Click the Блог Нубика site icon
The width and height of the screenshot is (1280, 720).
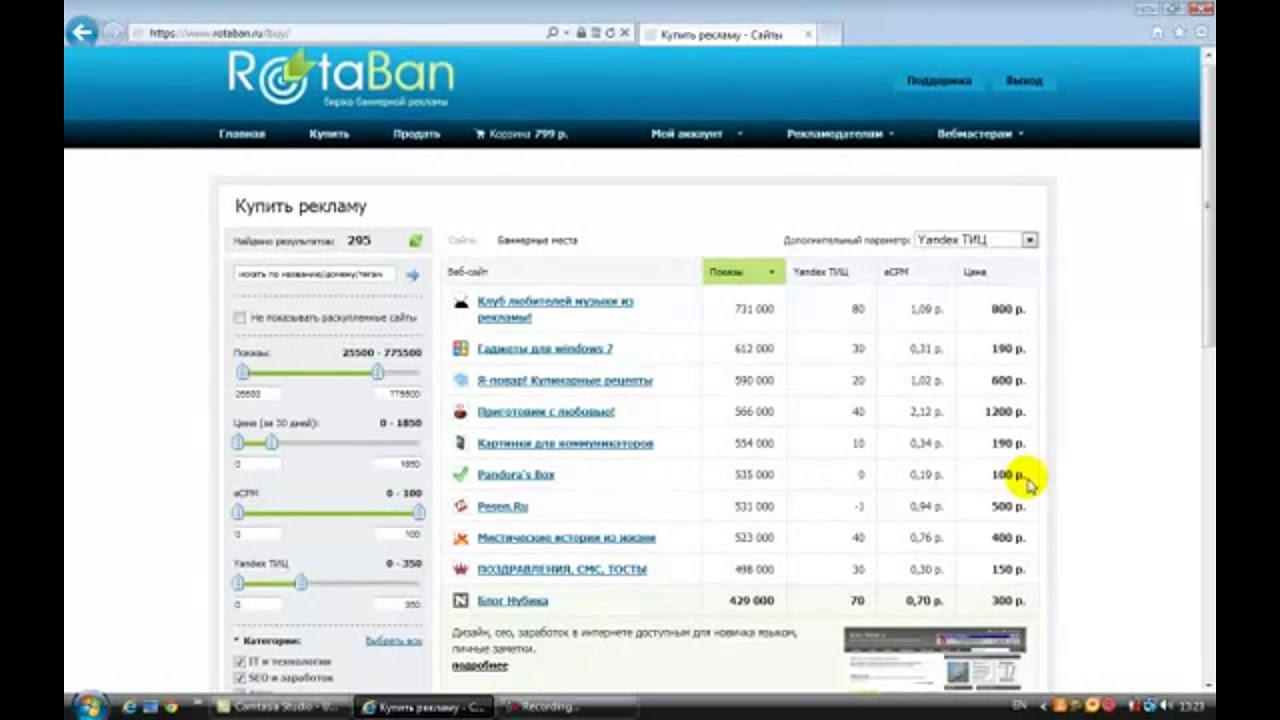(461, 600)
